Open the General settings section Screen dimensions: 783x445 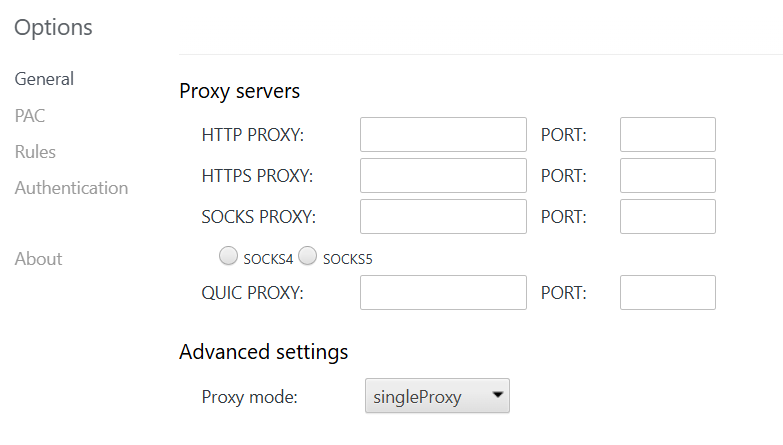[44, 79]
